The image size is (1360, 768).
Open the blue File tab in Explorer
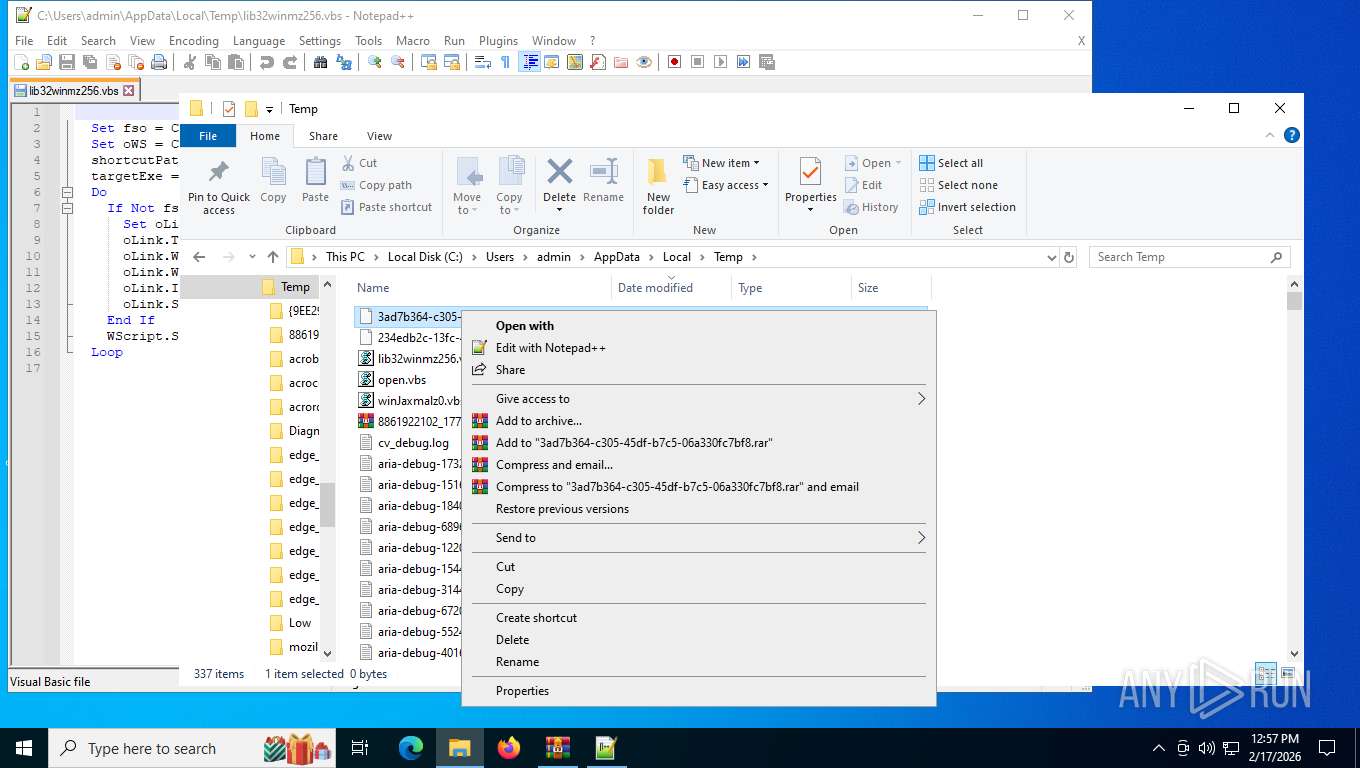coord(208,136)
